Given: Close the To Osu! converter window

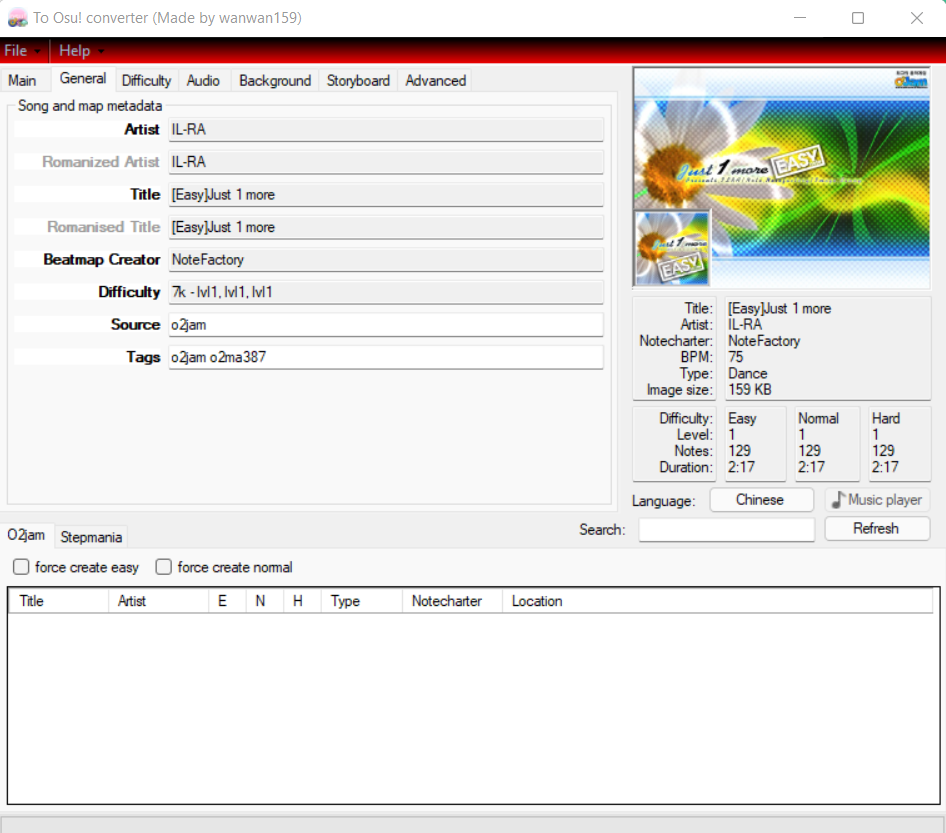Looking at the screenshot, I should 916,18.
